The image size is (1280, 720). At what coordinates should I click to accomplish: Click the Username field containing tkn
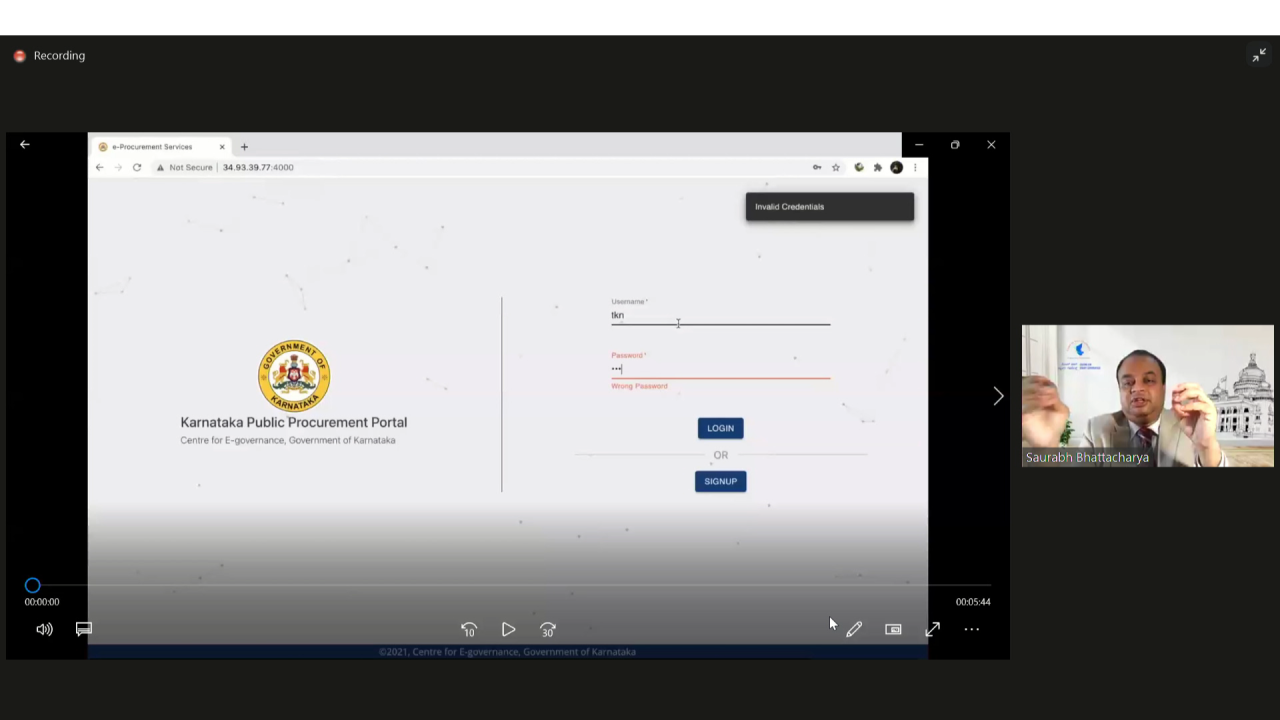click(x=720, y=315)
